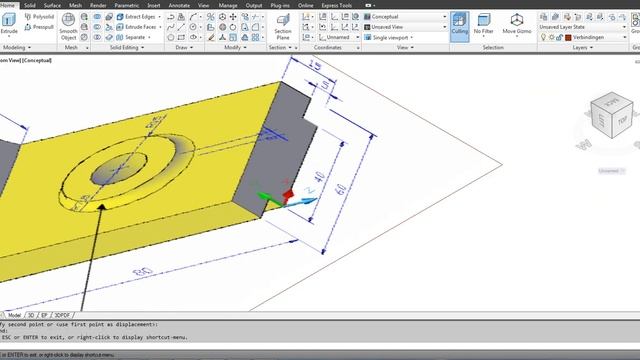Expand the Layers panel
Viewport: 640px width, 360px height.
[x=582, y=48]
